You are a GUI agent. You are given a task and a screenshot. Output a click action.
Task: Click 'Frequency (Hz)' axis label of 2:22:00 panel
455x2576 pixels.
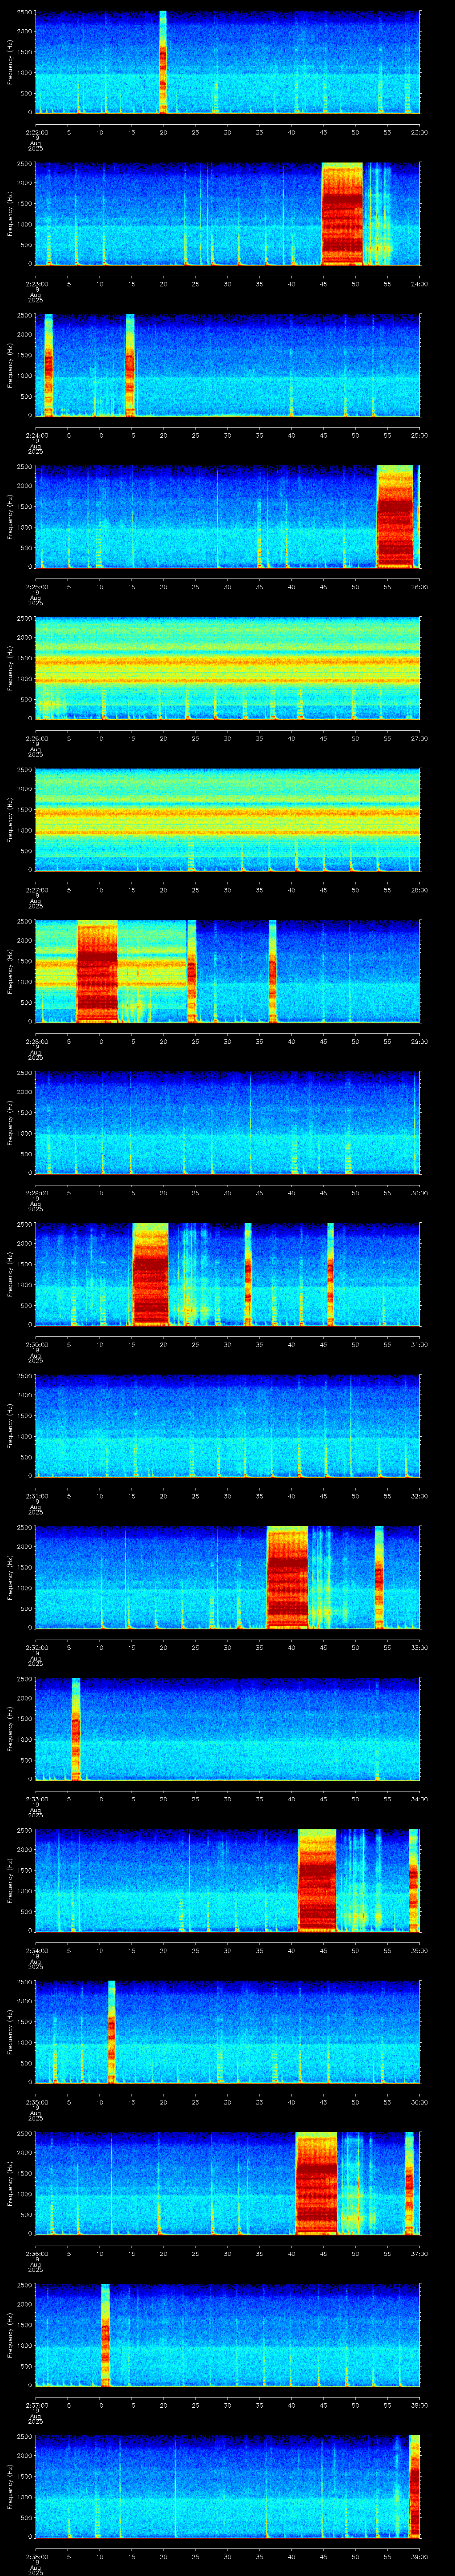coord(11,62)
